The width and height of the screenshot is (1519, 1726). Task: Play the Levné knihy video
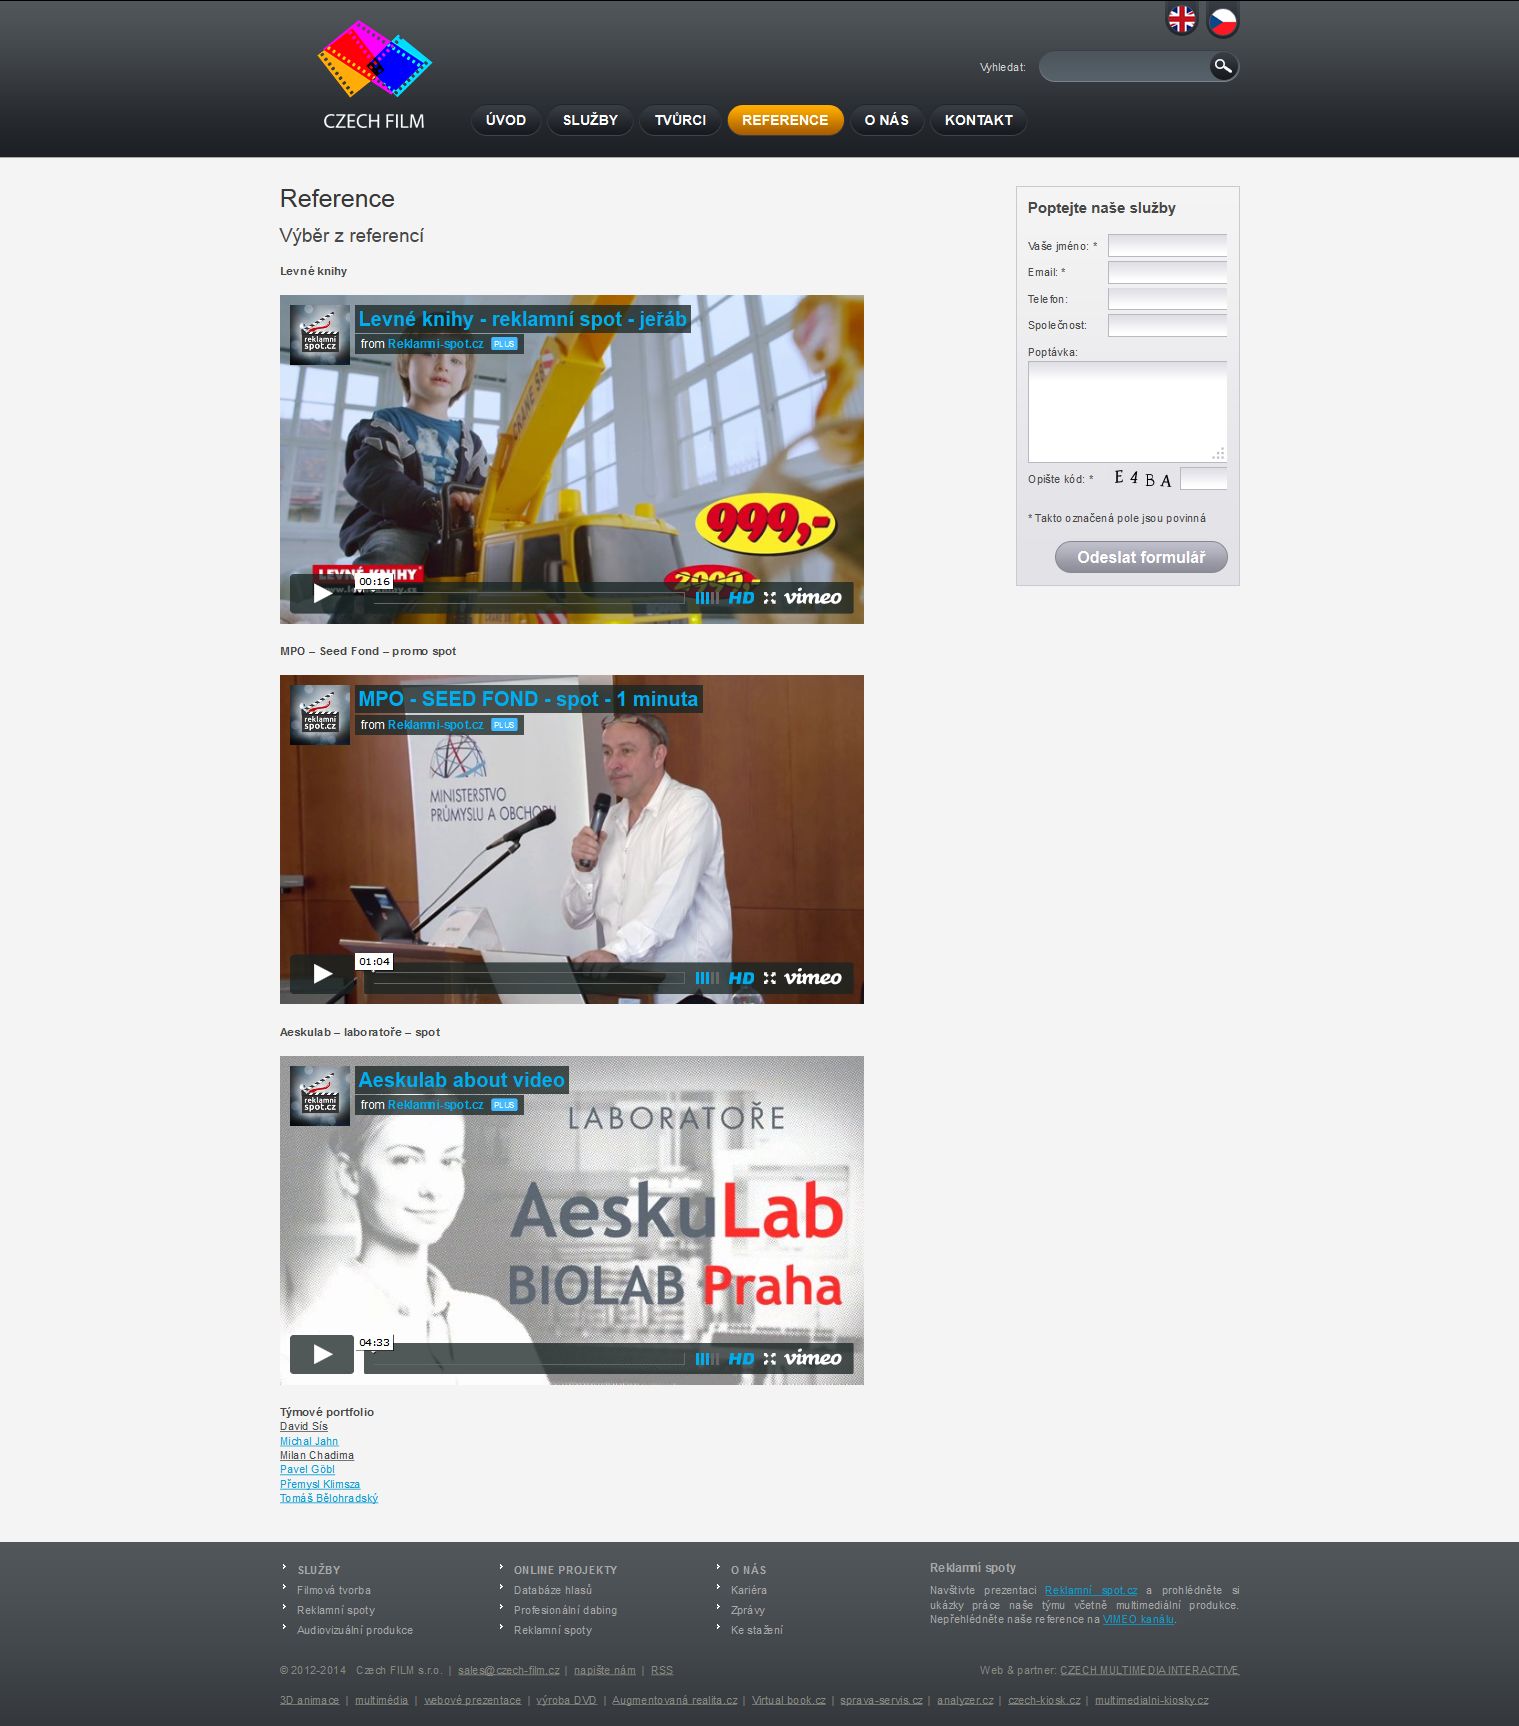322,594
